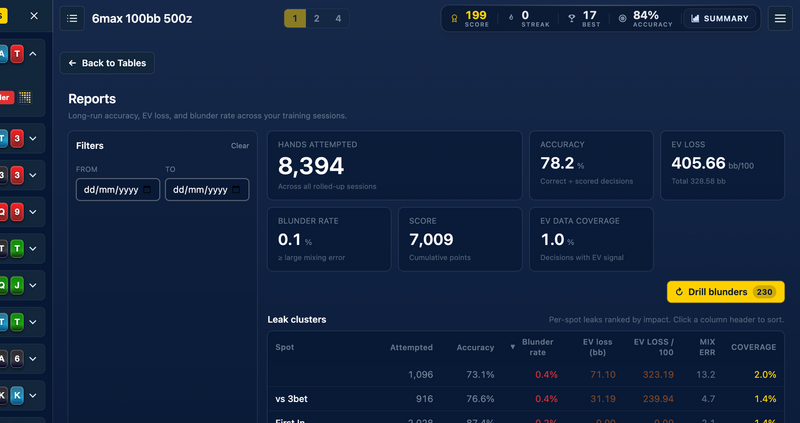Select table count 1 toggle
The height and width of the screenshot is (423, 800).
(x=295, y=19)
